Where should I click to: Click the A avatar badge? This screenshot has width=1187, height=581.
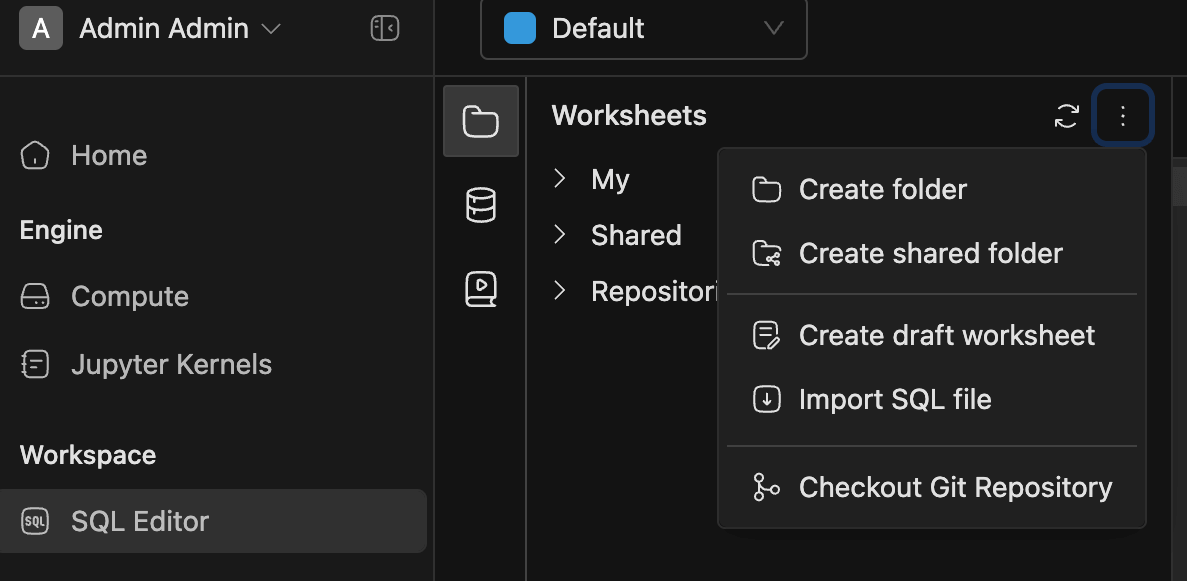coord(41,29)
